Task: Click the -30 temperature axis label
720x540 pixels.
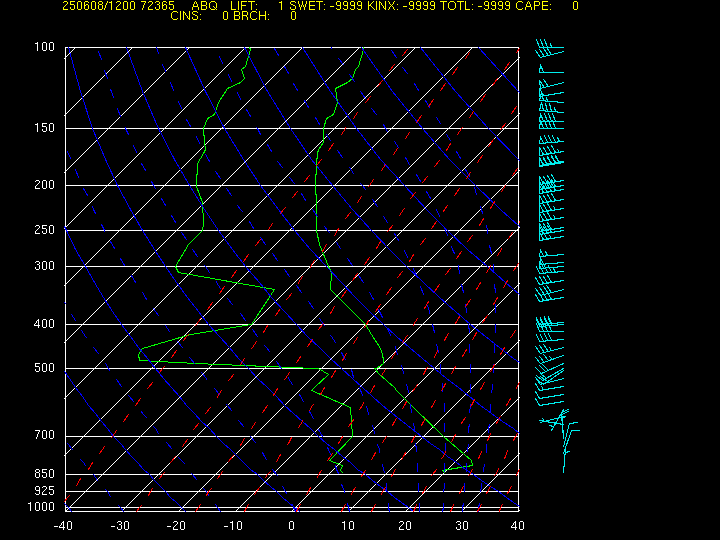Action: coord(120,526)
